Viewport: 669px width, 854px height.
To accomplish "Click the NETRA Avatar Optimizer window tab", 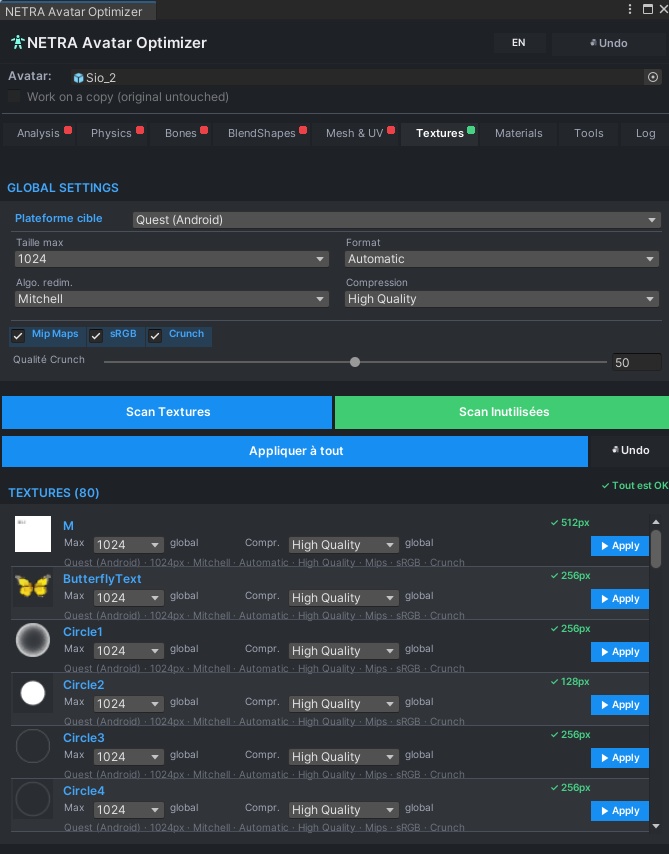I will click(77, 11).
